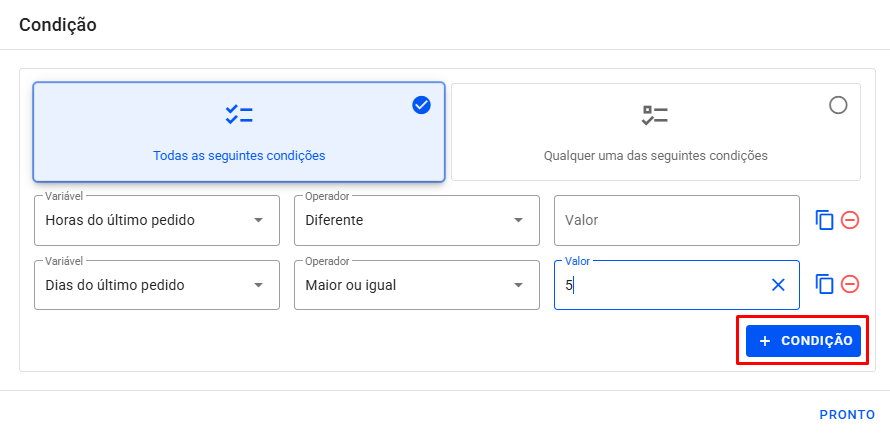Duplicate the Dias do último pedido condition row
890x434 pixels.
(824, 285)
